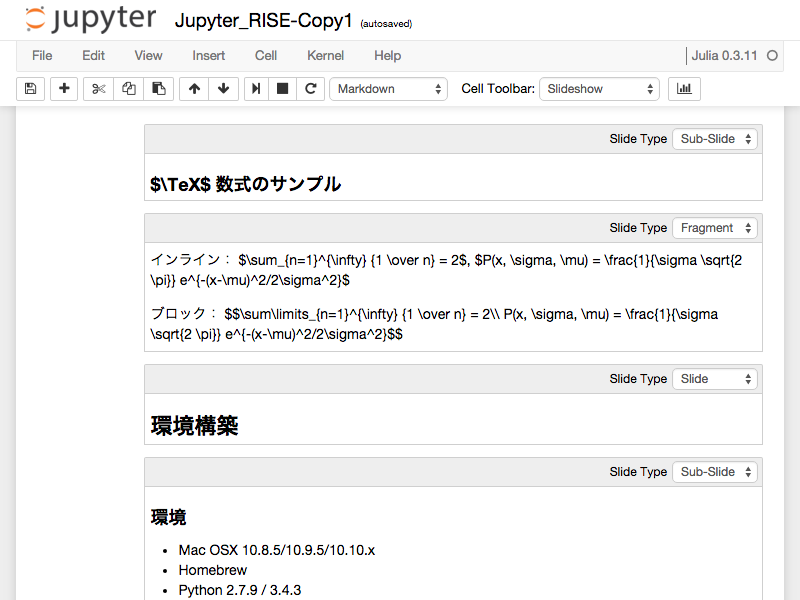Rename the notebook Jupyter_RISE-Copy1 title

pyautogui.click(x=263, y=18)
